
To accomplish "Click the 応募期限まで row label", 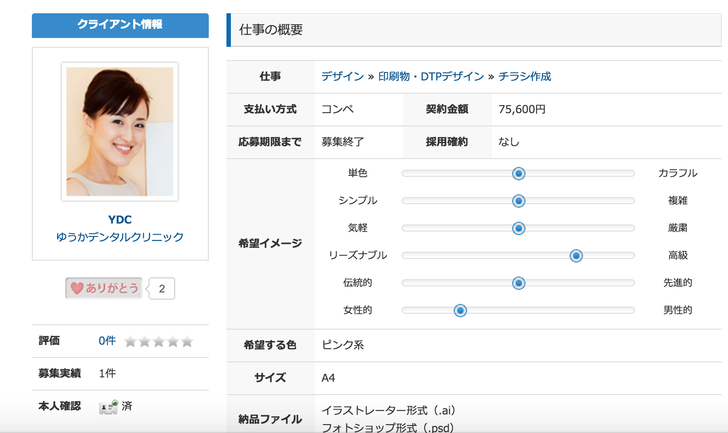I will coord(270,142).
